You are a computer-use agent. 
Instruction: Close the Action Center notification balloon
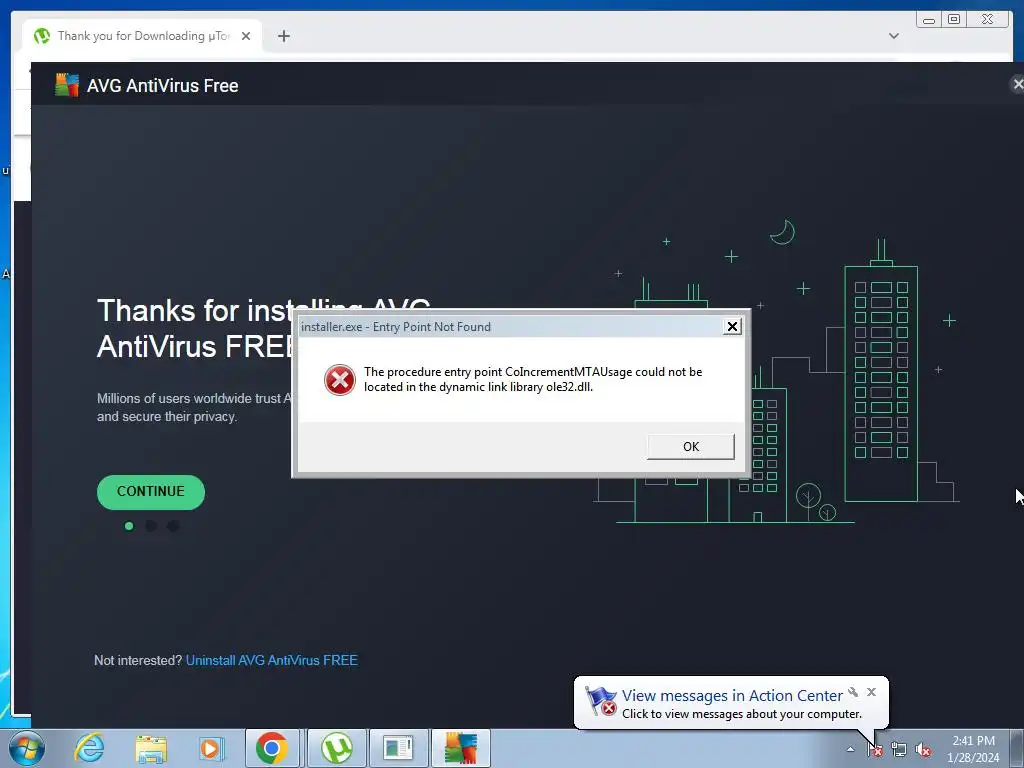click(871, 692)
